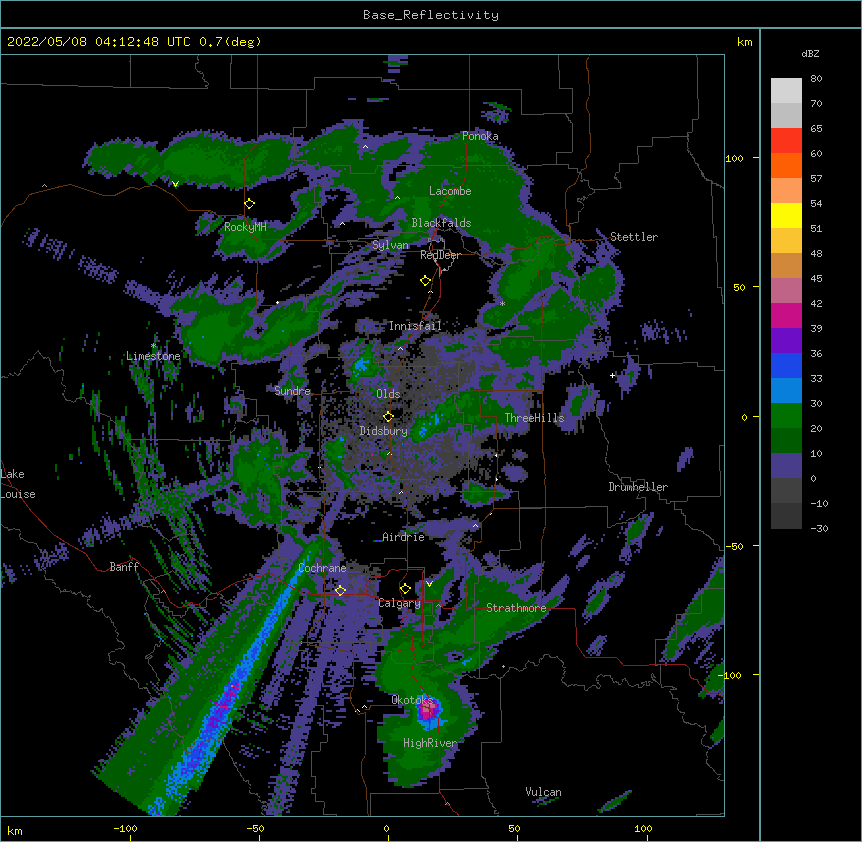
Task: Click the yellow diamond marker beside RockyMH
Action: click(250, 204)
